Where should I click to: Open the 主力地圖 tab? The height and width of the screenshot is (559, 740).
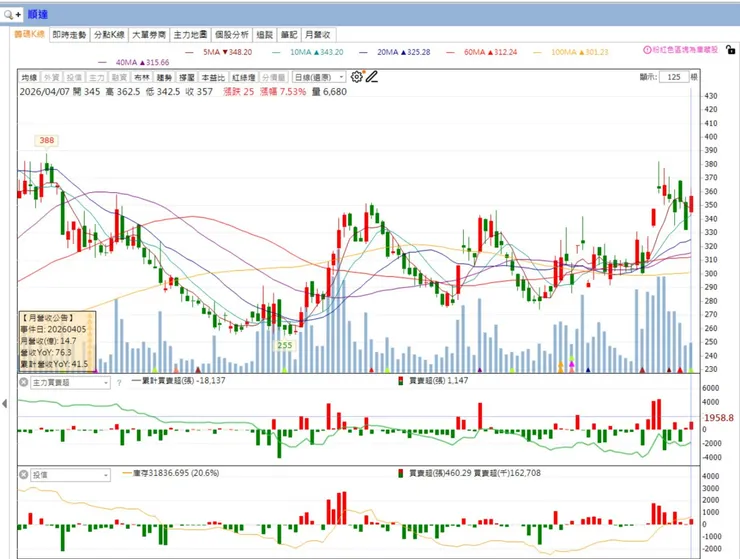click(x=190, y=34)
